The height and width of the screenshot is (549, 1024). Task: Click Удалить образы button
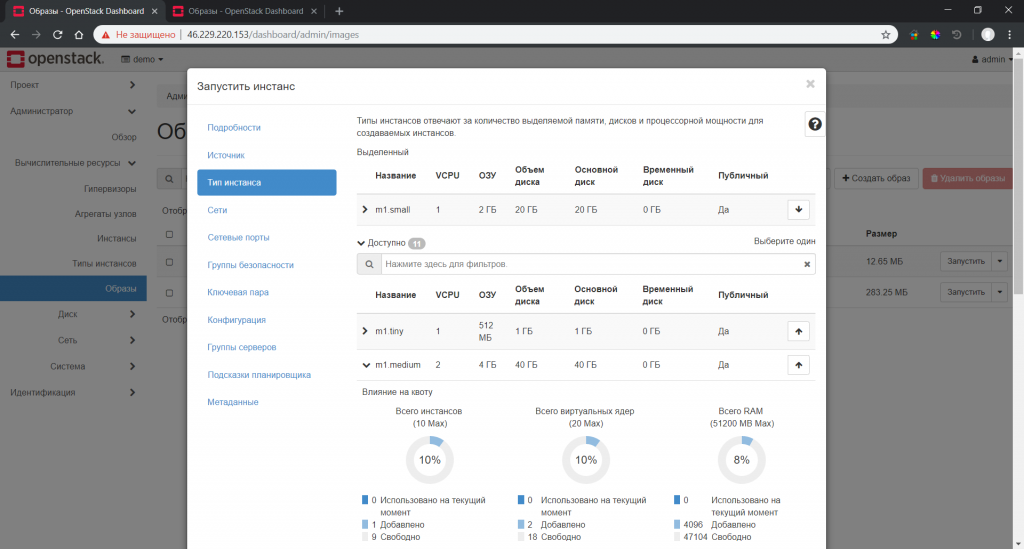click(967, 178)
